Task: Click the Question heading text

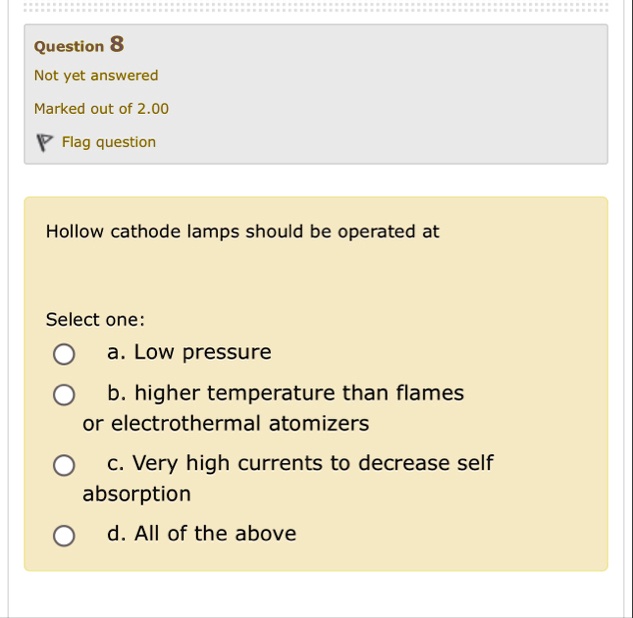Action: coord(69,46)
